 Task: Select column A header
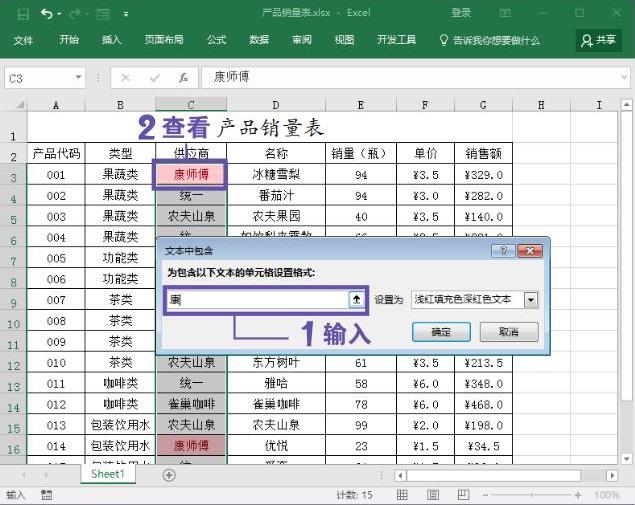click(56, 105)
